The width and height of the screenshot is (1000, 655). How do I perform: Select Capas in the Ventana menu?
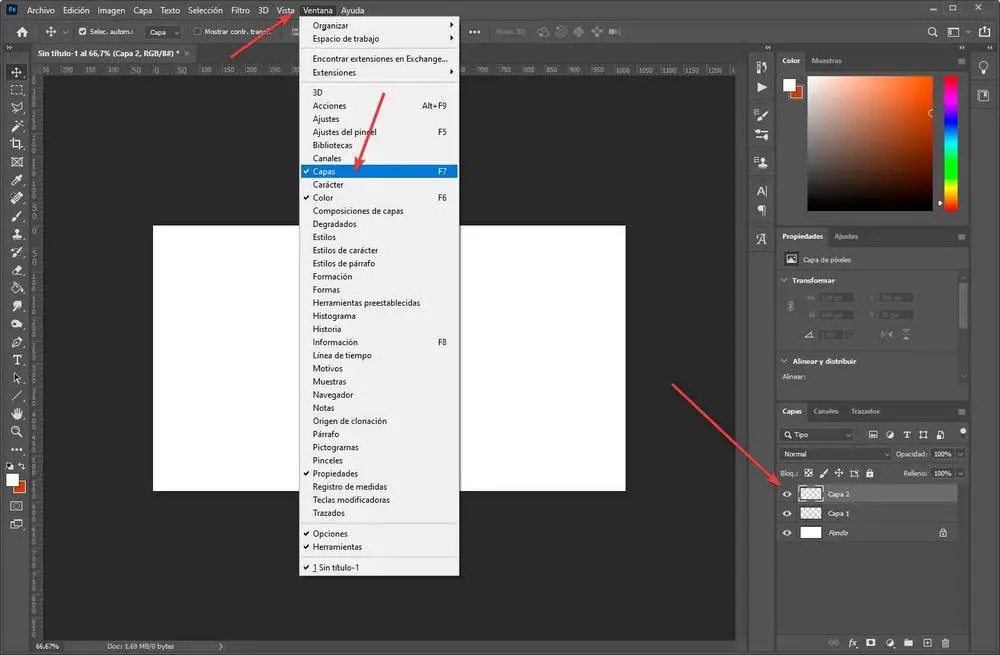point(379,172)
